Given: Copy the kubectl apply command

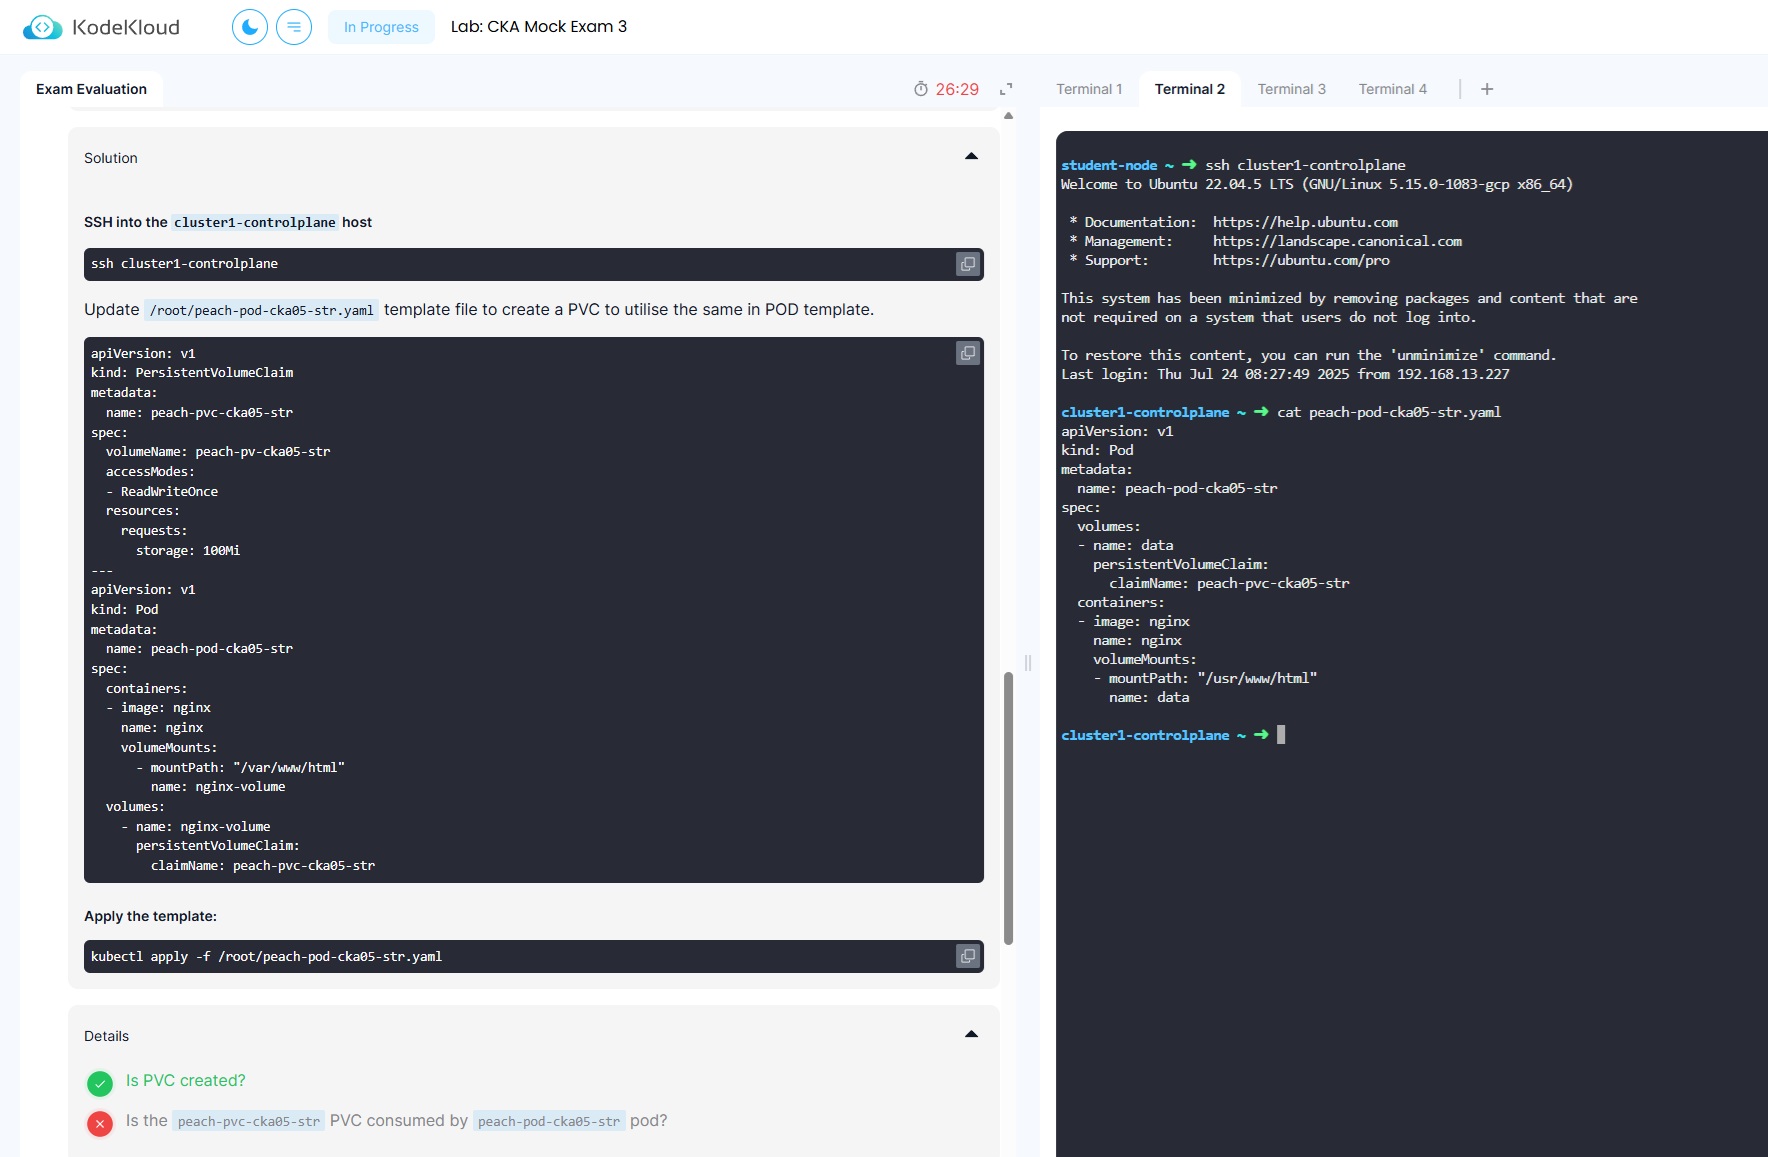Looking at the screenshot, I should [968, 956].
